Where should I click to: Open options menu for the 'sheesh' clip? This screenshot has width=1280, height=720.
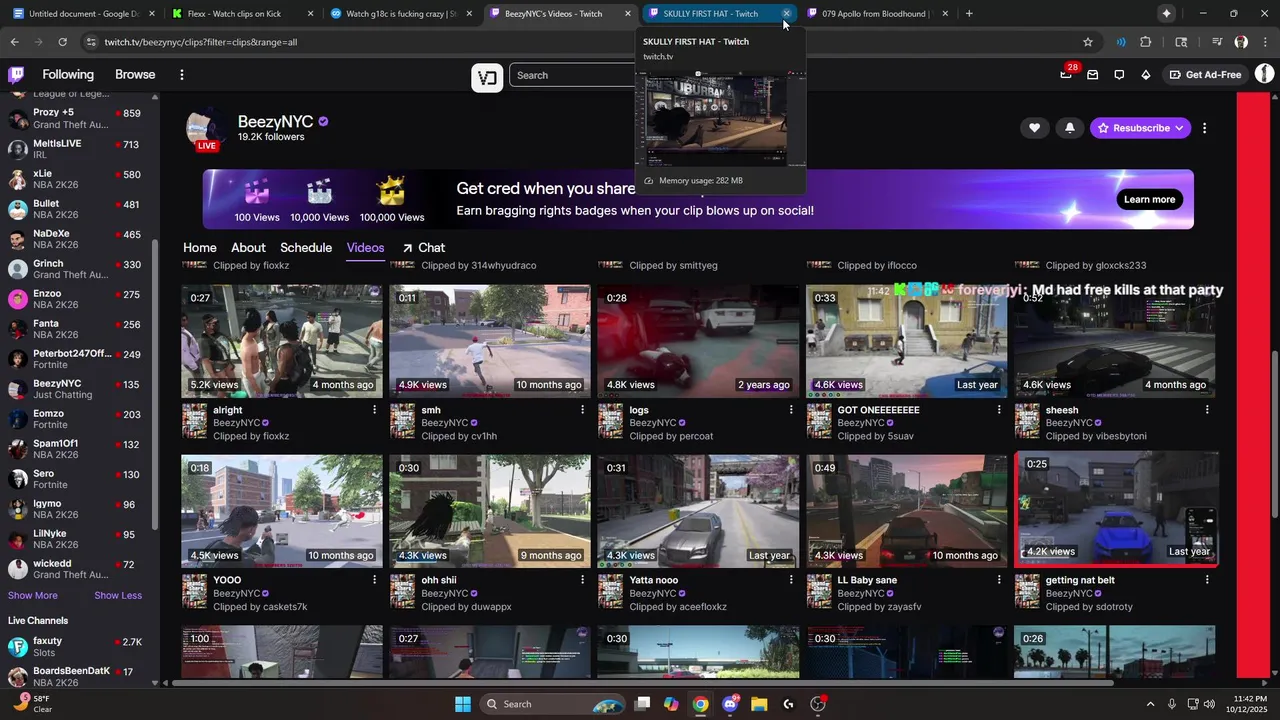click(1207, 410)
